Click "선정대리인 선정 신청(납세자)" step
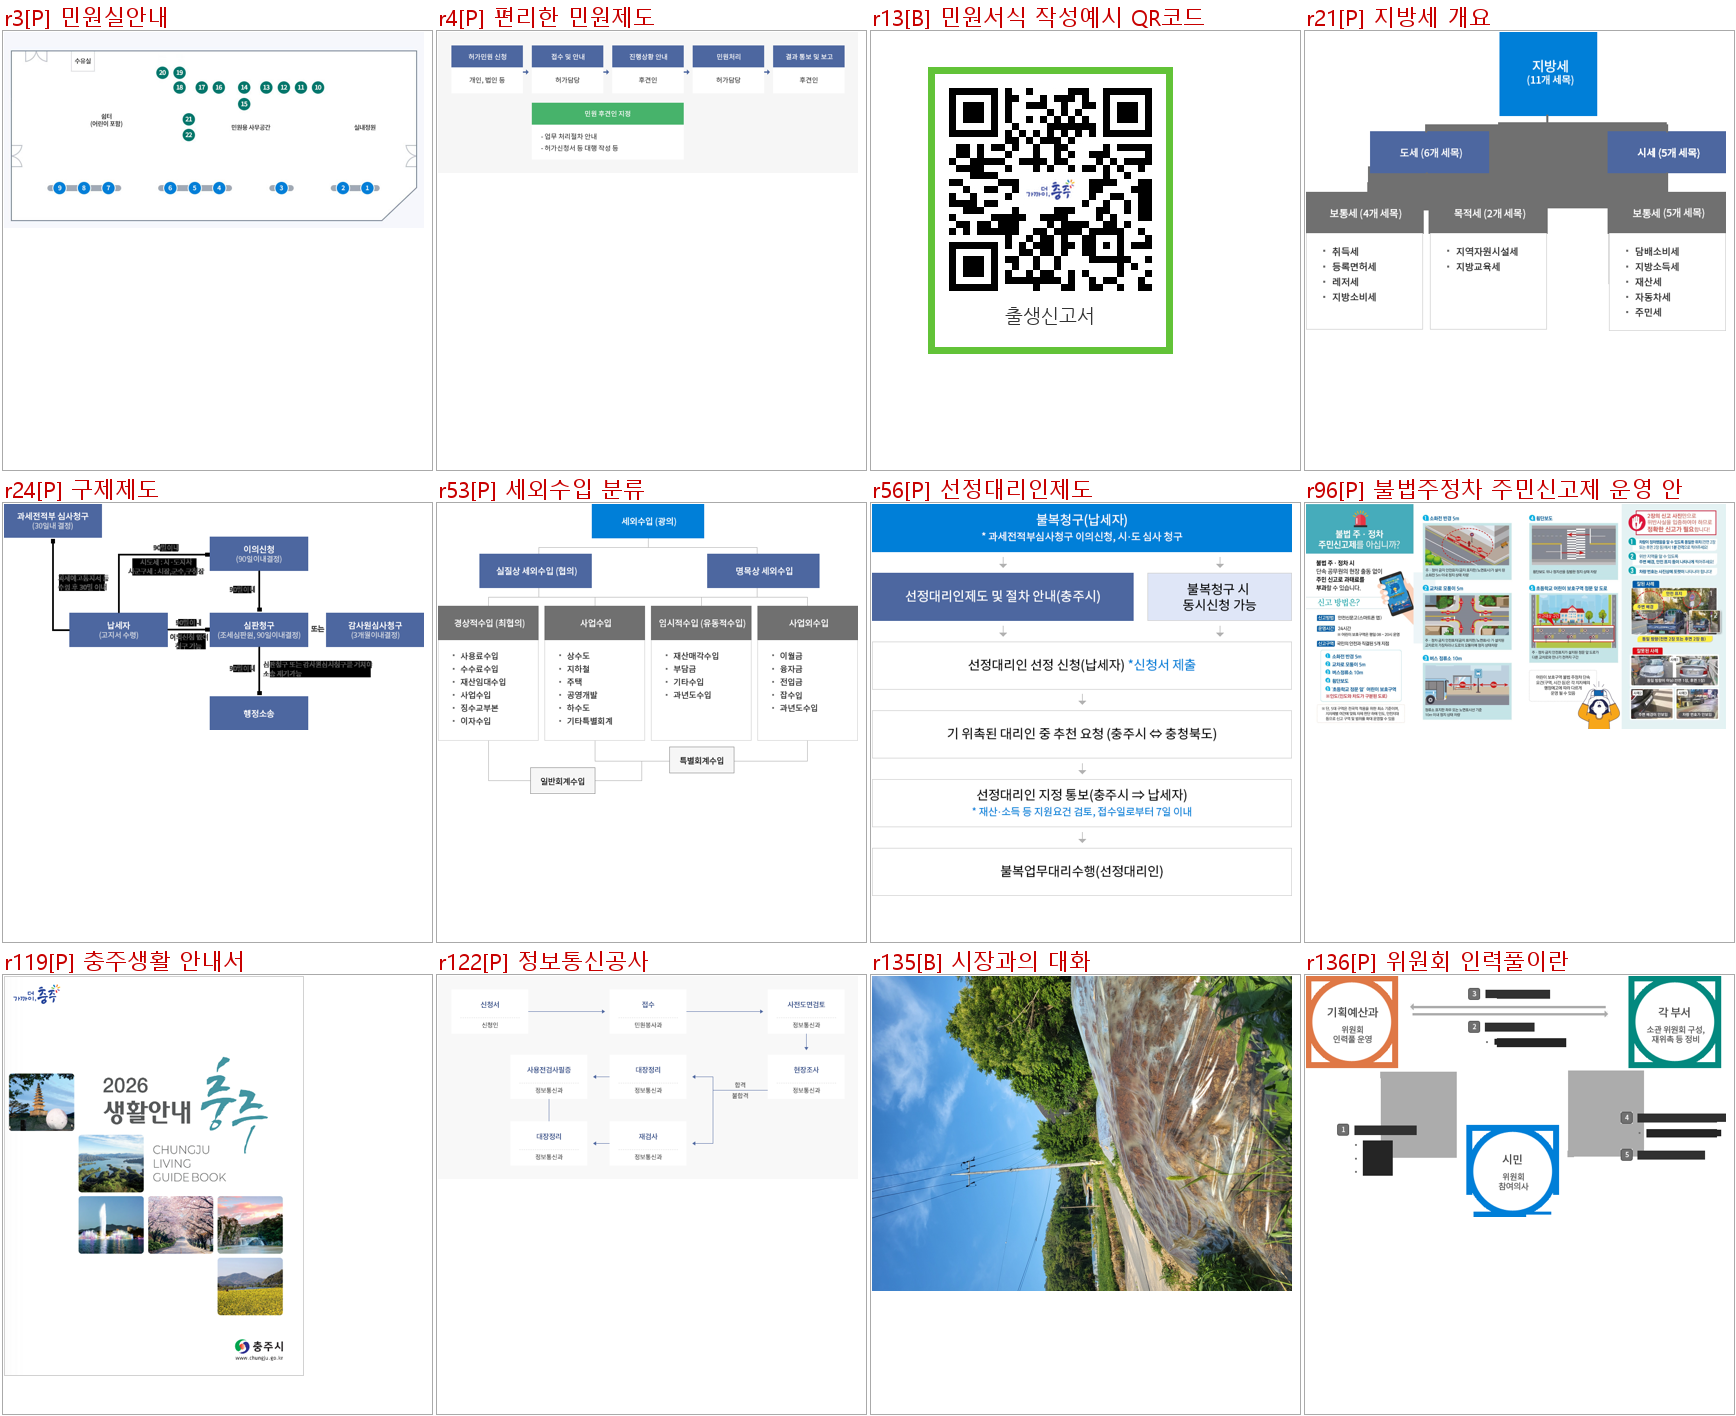The width and height of the screenshot is (1736, 1416). [1082, 665]
